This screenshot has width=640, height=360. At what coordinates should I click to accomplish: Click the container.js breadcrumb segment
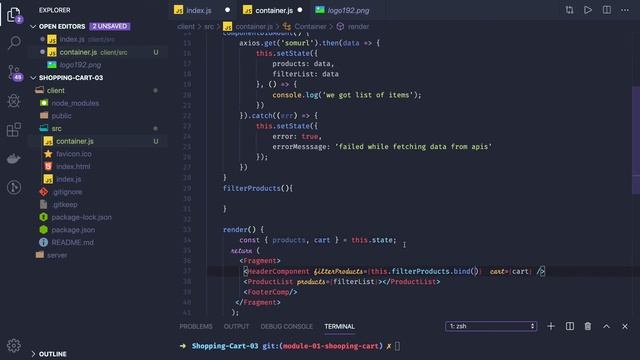[249, 27]
